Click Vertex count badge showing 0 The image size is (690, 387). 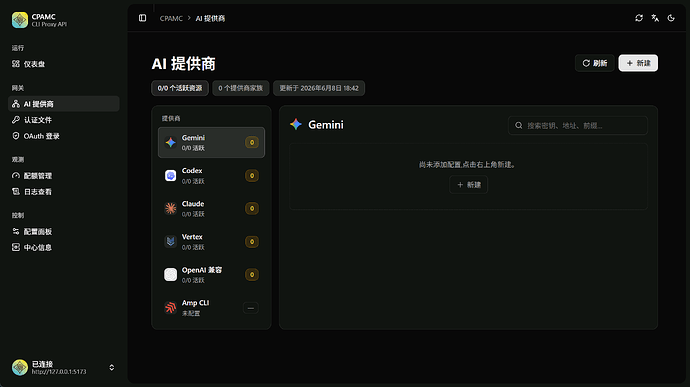(252, 241)
